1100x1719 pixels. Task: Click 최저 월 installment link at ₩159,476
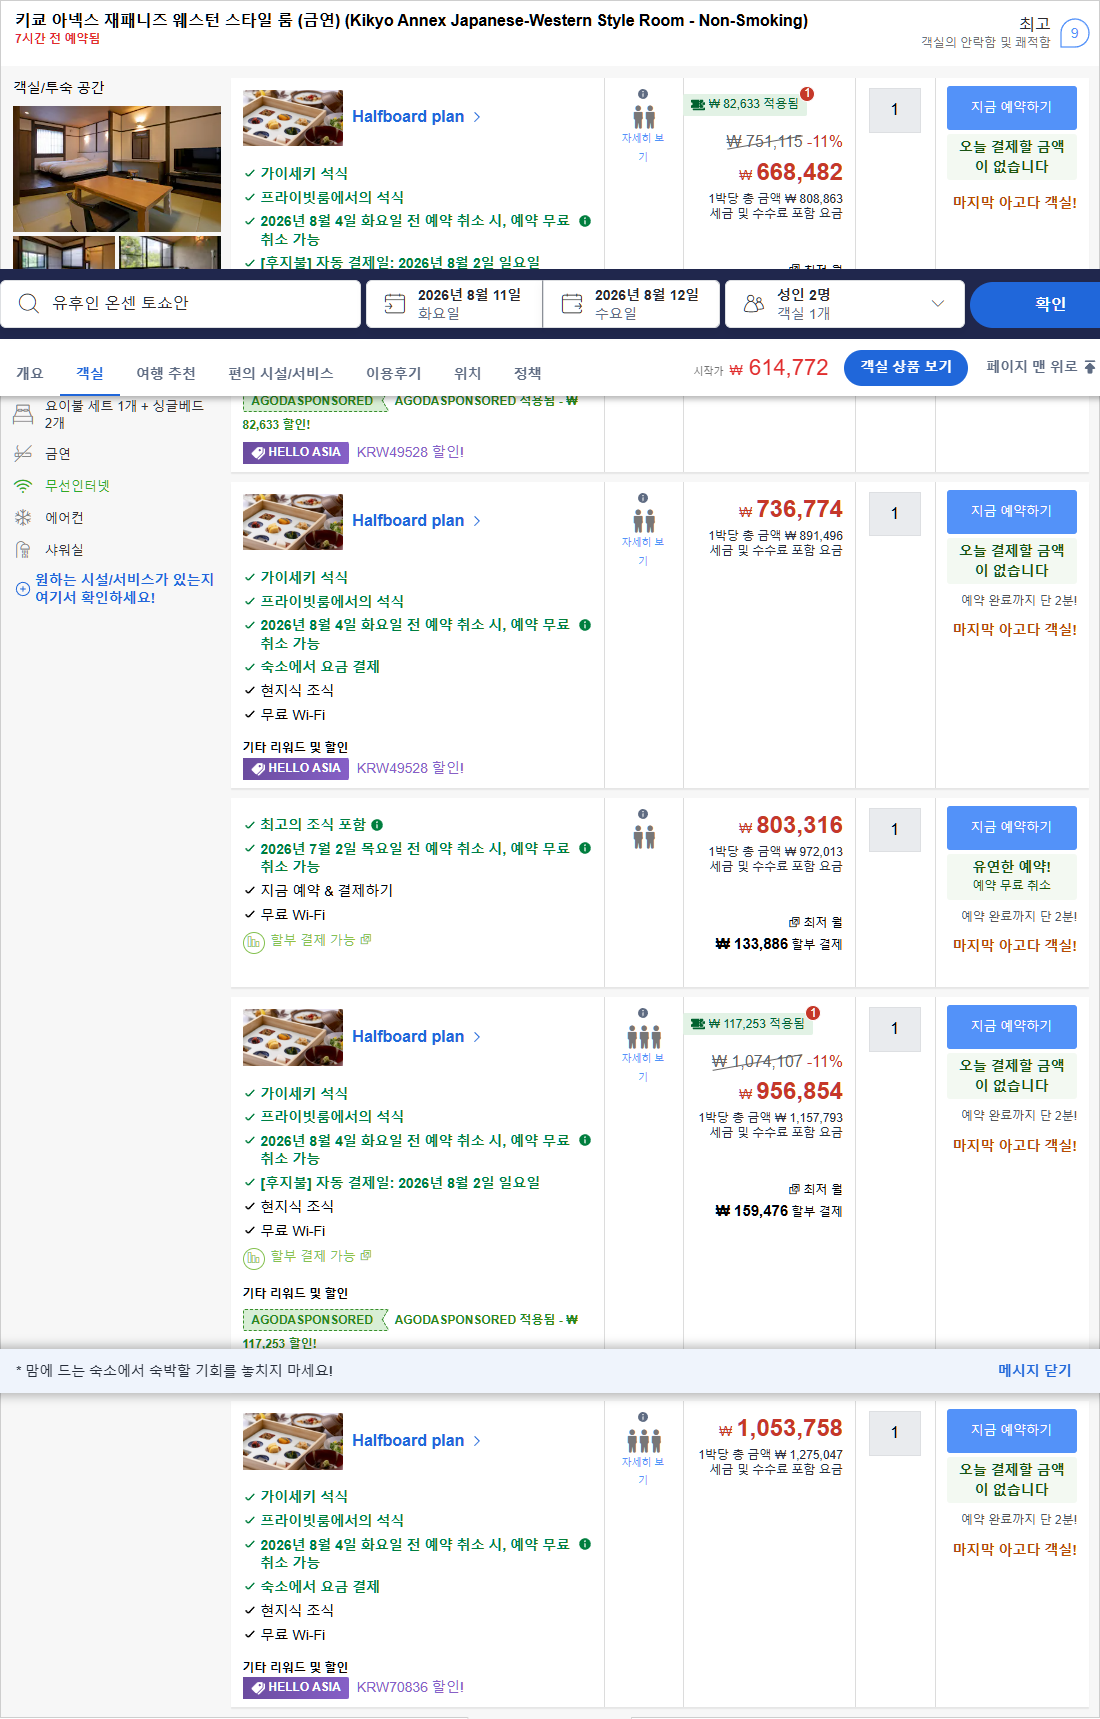(815, 1189)
